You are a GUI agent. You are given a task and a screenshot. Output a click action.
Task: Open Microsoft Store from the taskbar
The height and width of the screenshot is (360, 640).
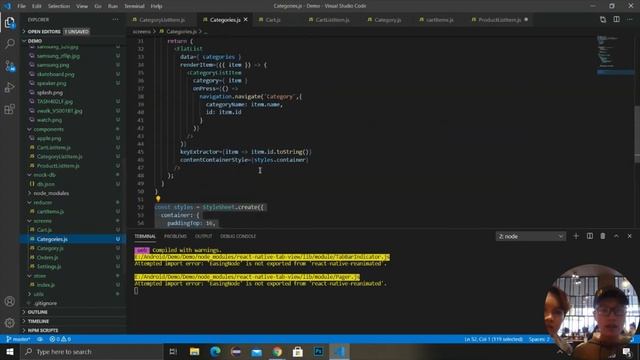coord(298,351)
